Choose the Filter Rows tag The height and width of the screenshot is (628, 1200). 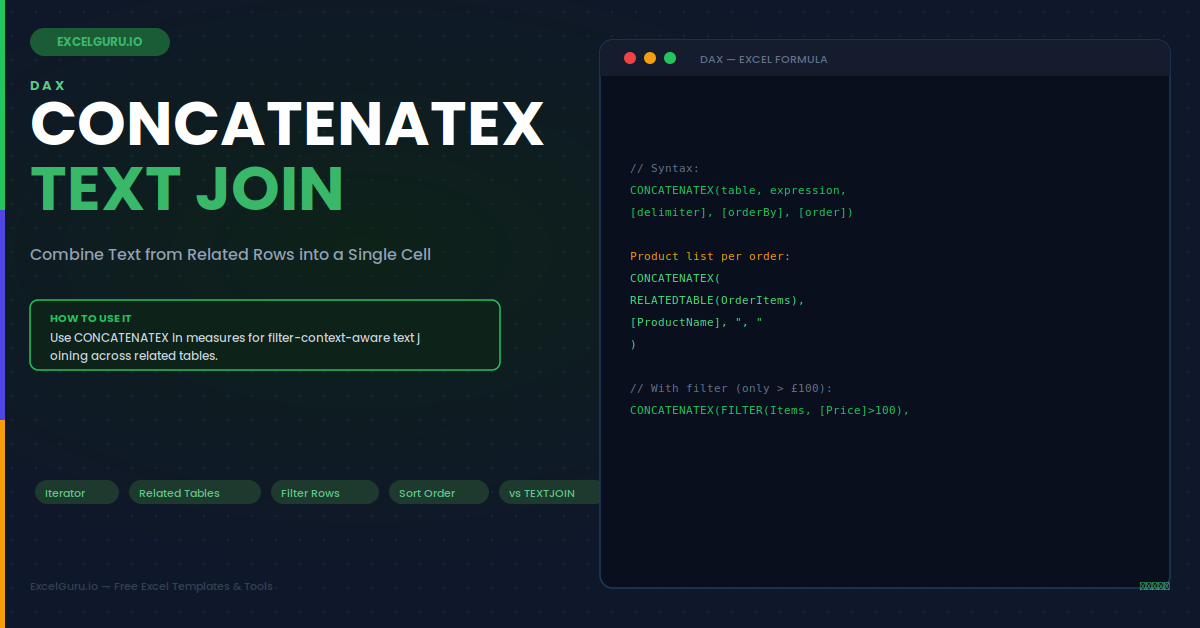coord(325,492)
